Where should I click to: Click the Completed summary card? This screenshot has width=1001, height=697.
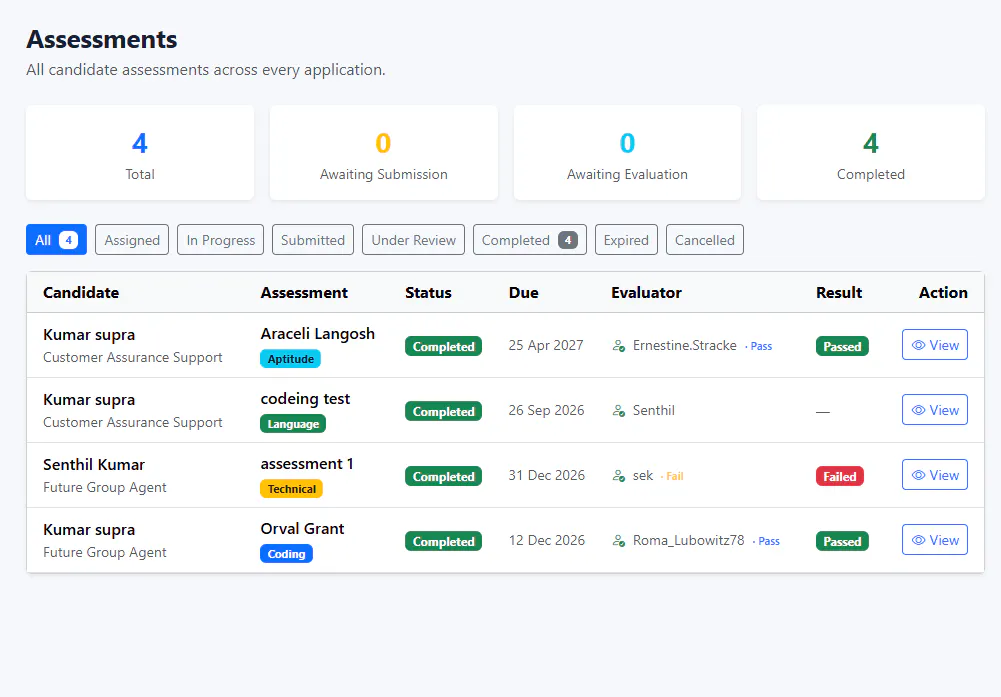(871, 153)
